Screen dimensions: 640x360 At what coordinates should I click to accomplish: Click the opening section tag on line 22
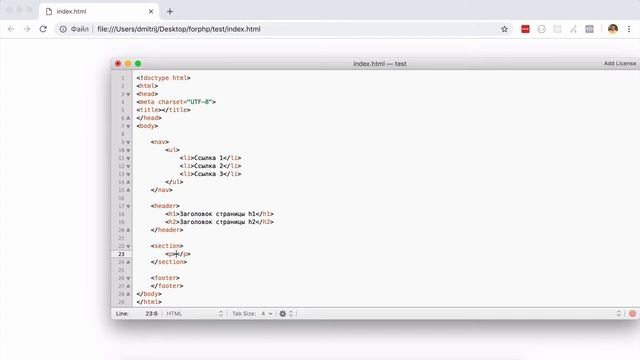[x=167, y=246]
